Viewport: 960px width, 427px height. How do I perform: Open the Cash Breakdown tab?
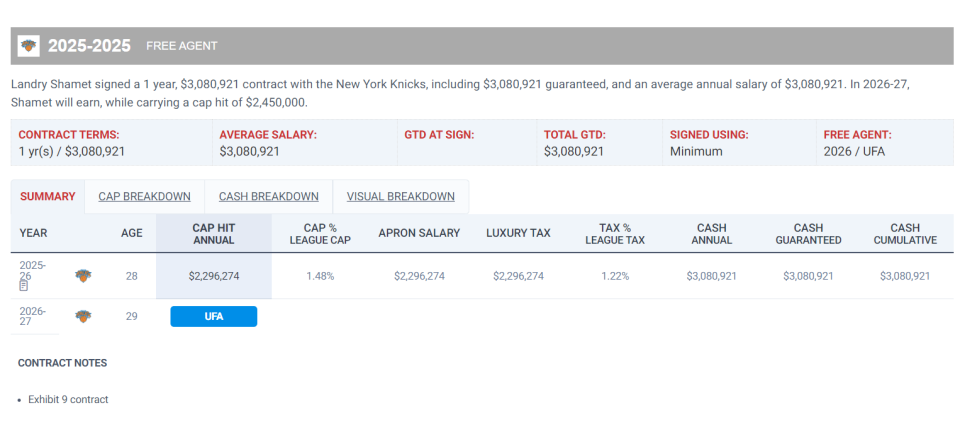(x=269, y=197)
